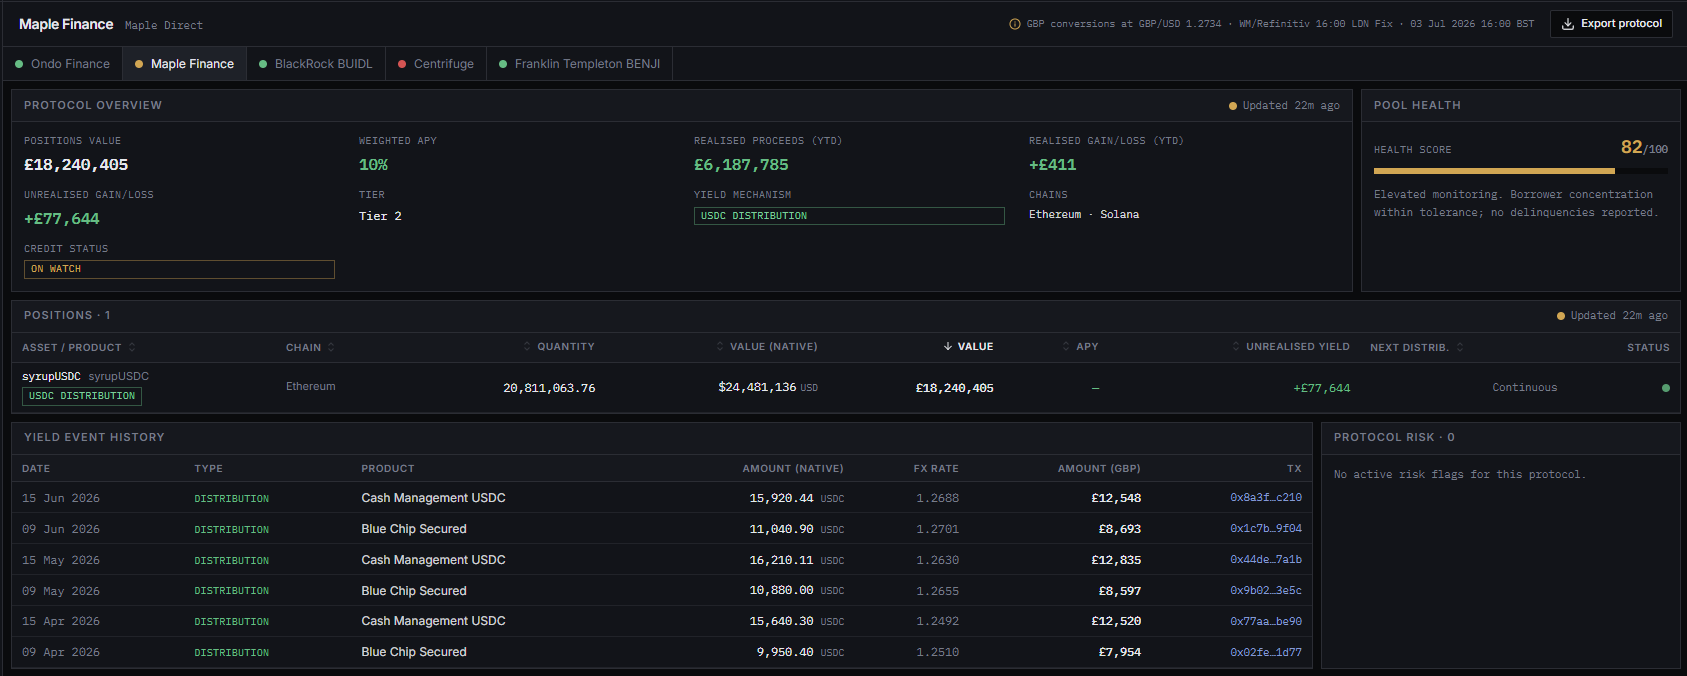Click the health score progress bar
The width and height of the screenshot is (1687, 676).
[x=1521, y=171]
